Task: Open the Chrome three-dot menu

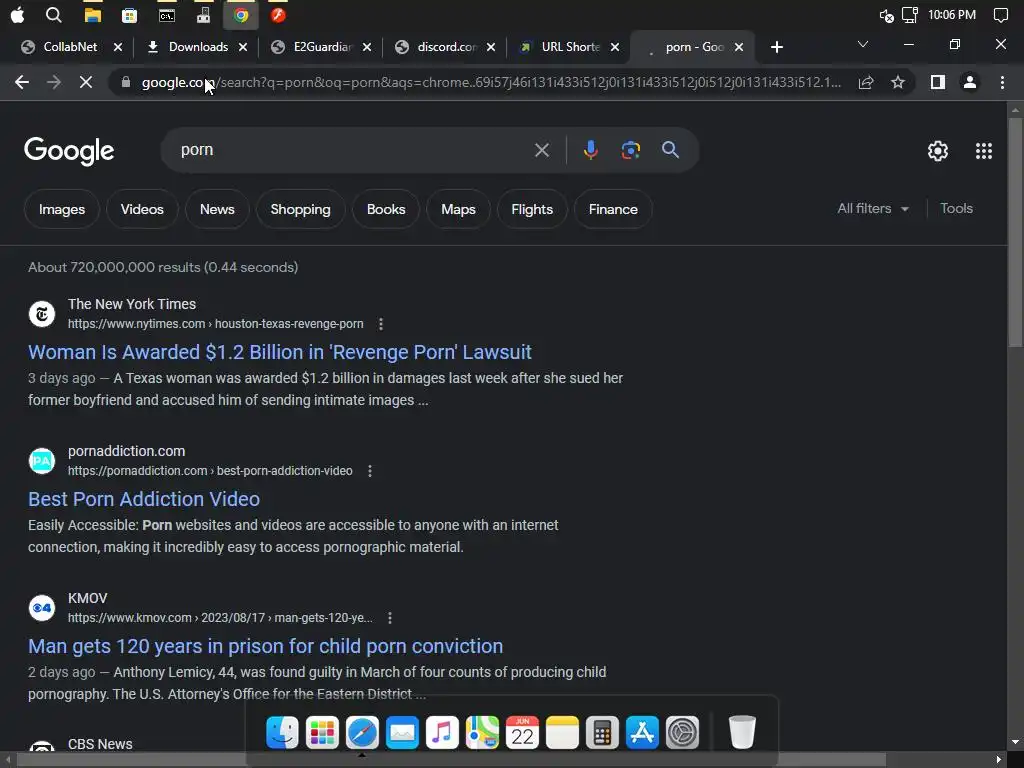Action: tap(1002, 82)
